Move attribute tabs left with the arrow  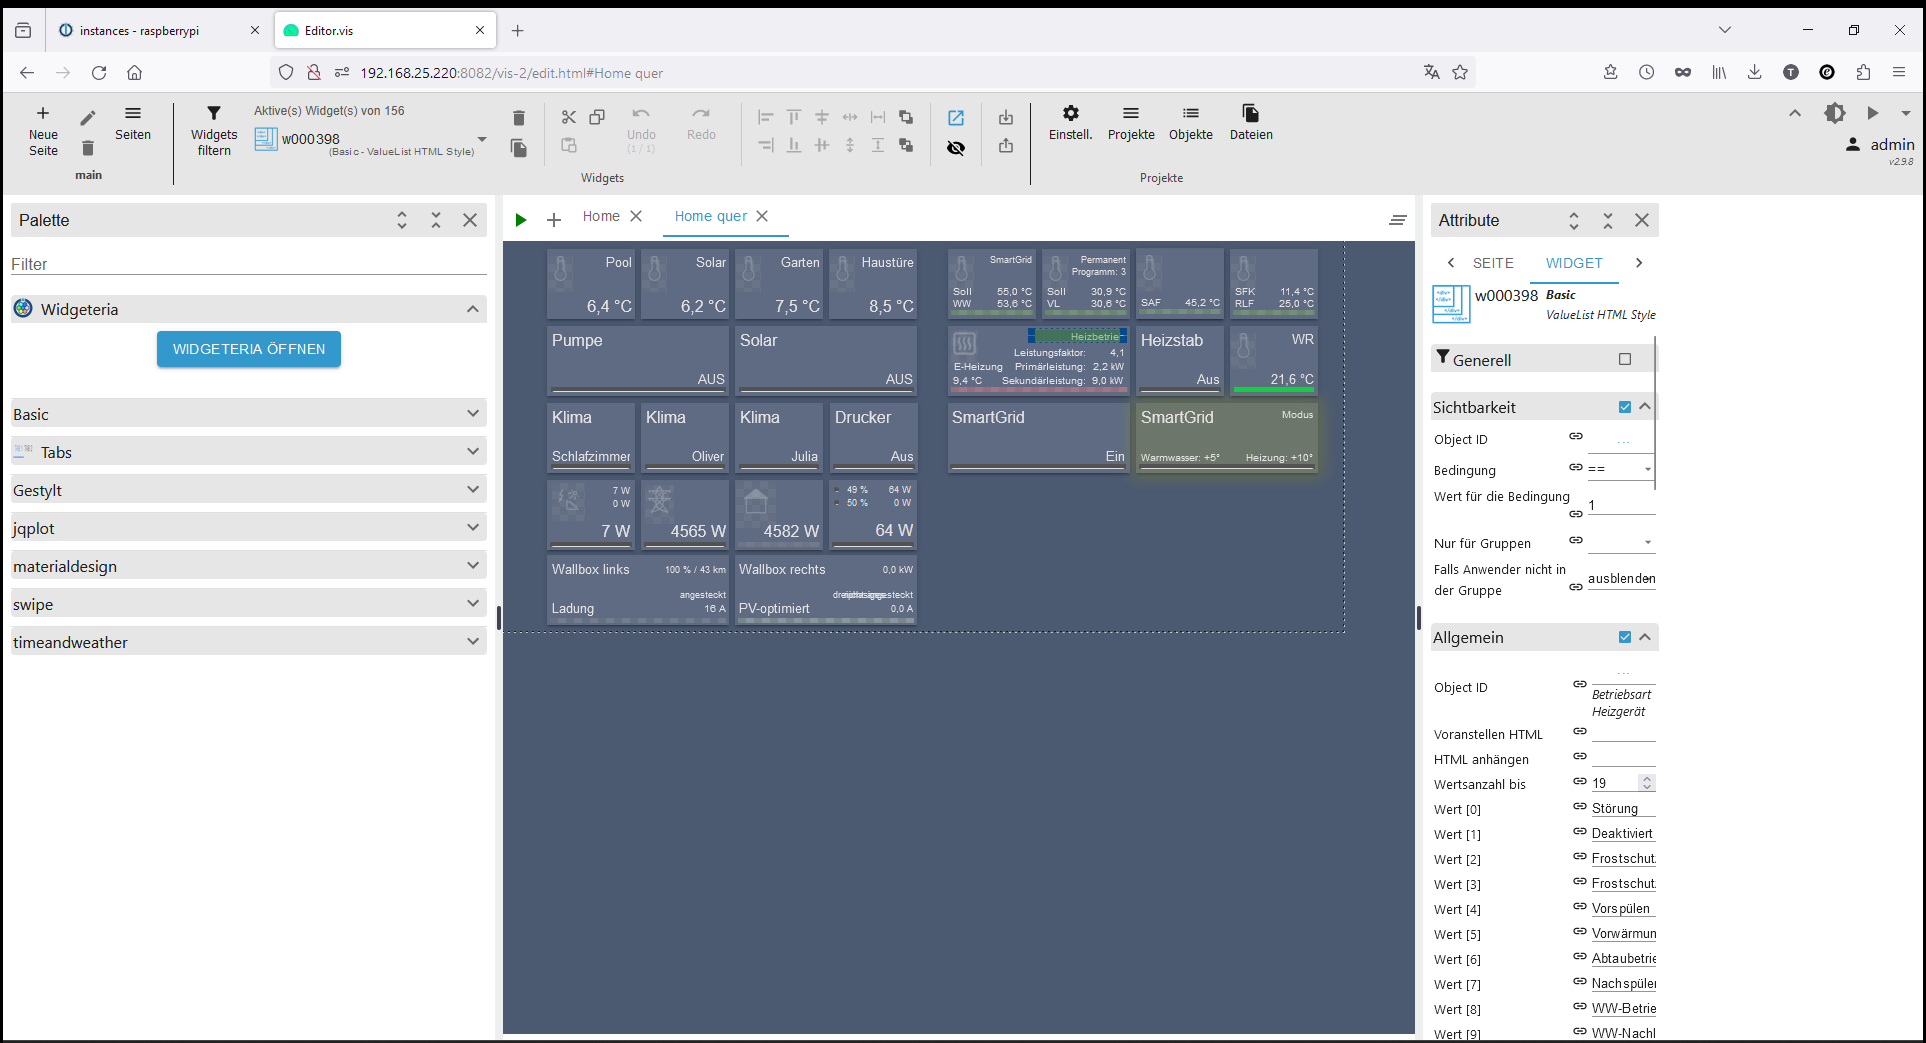coord(1451,263)
